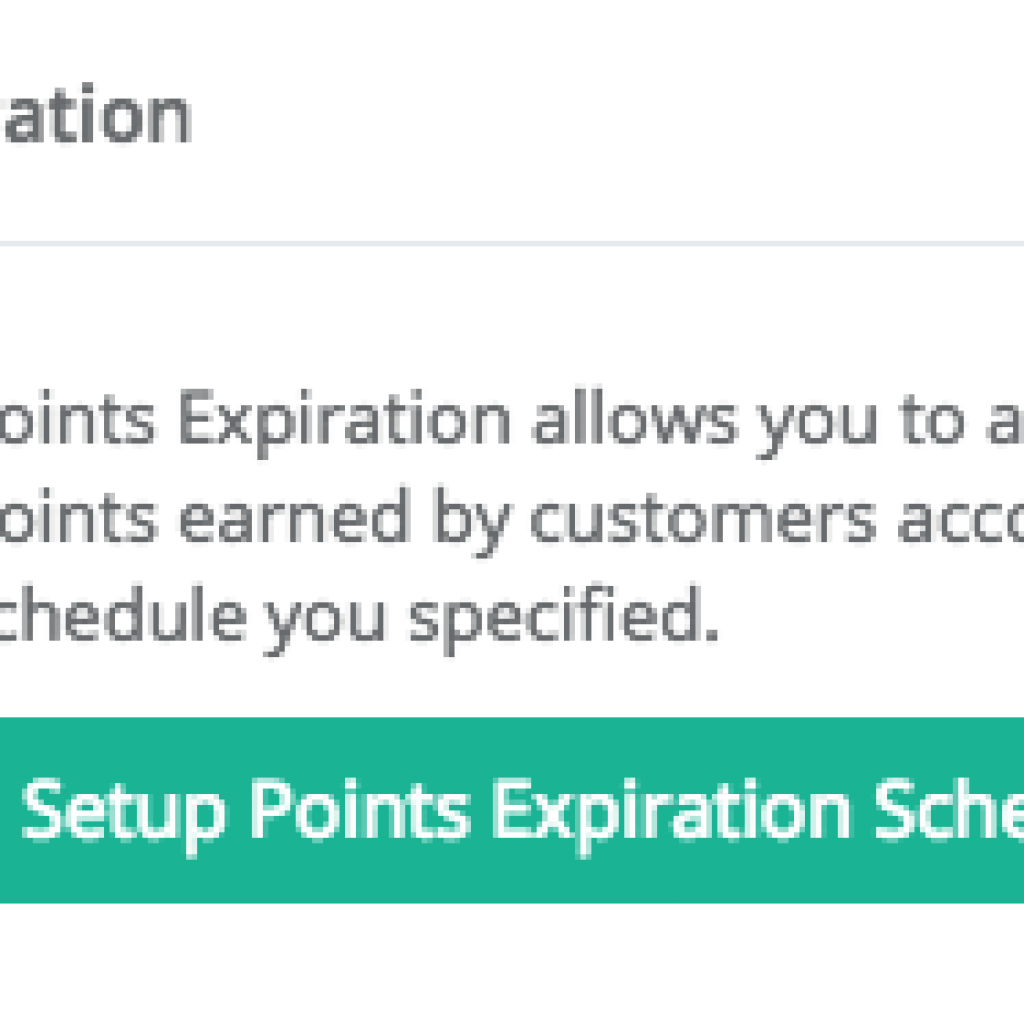Click the text 'Points Expiration allows you to'

click(x=400, y=420)
